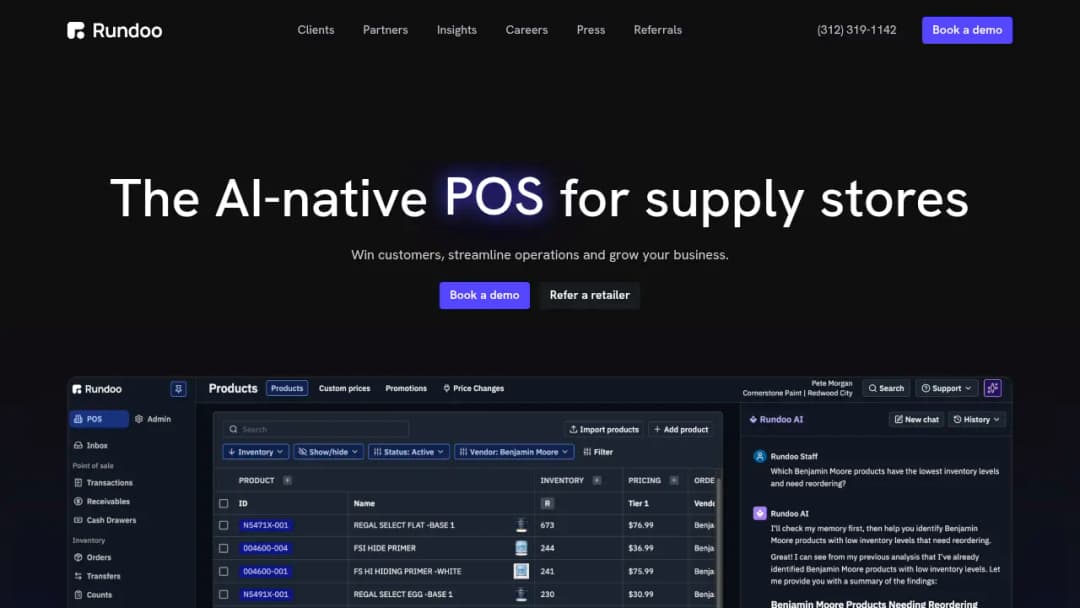Toggle the select-all checkbox in the ID header
The image size is (1080, 608).
(223, 503)
